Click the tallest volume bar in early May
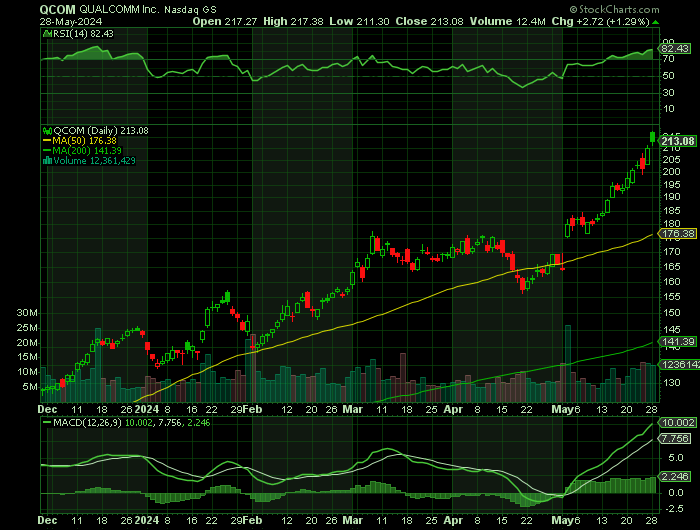The height and width of the screenshot is (530, 700). (x=568, y=364)
